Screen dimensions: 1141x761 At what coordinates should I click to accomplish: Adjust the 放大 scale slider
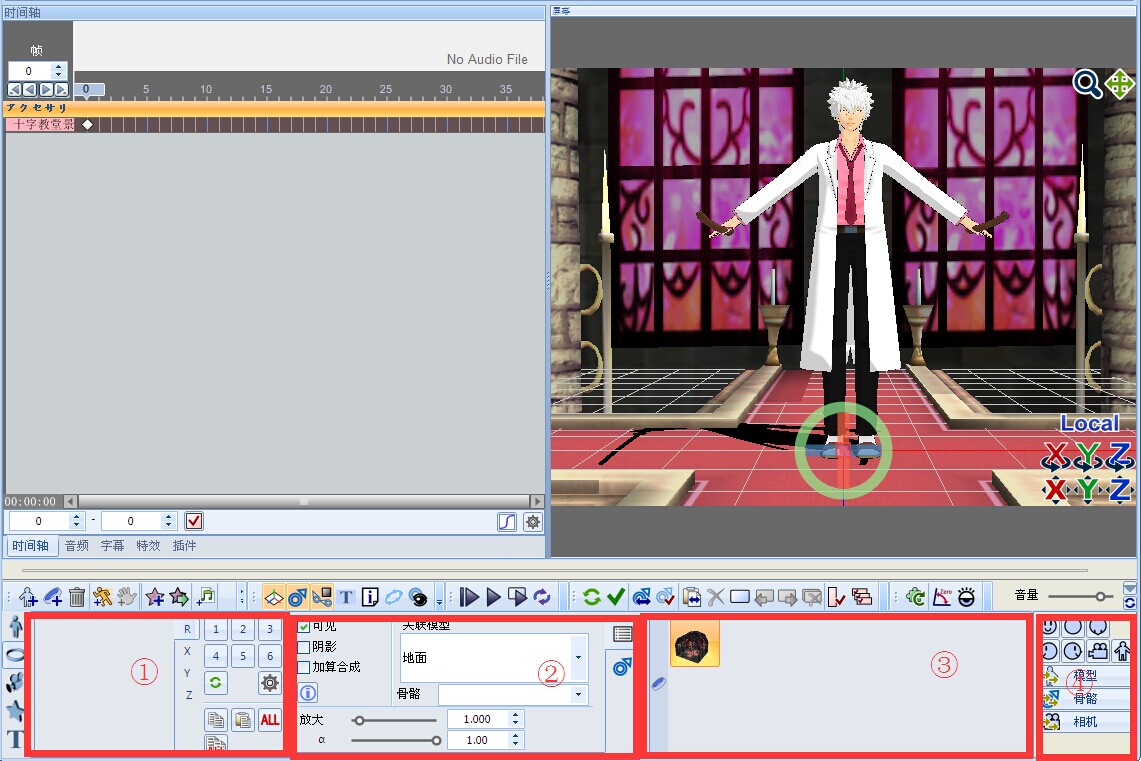[394, 720]
